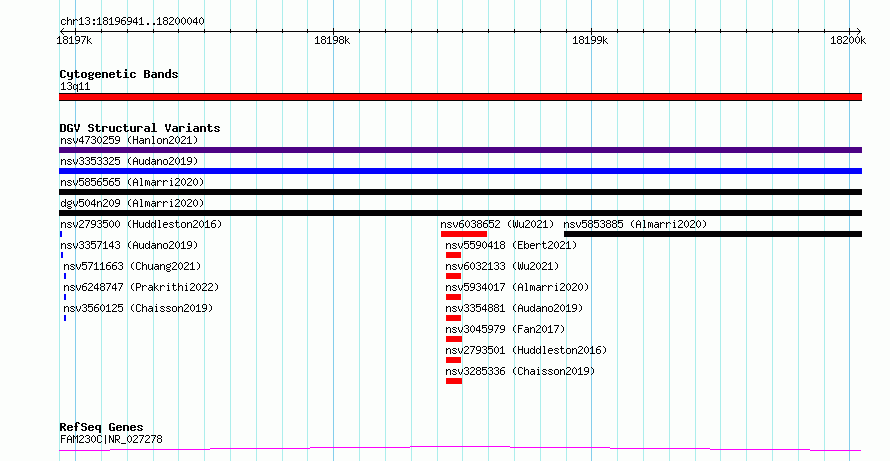The image size is (890, 461).
Task: Click red bar under nsv6032133
Action: tap(454, 276)
